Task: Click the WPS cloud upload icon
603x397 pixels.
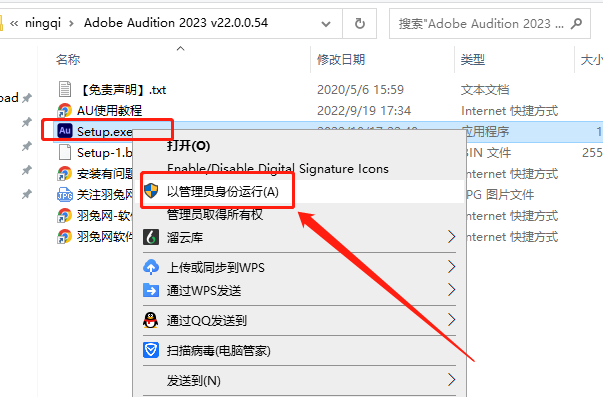Action: click(x=151, y=267)
